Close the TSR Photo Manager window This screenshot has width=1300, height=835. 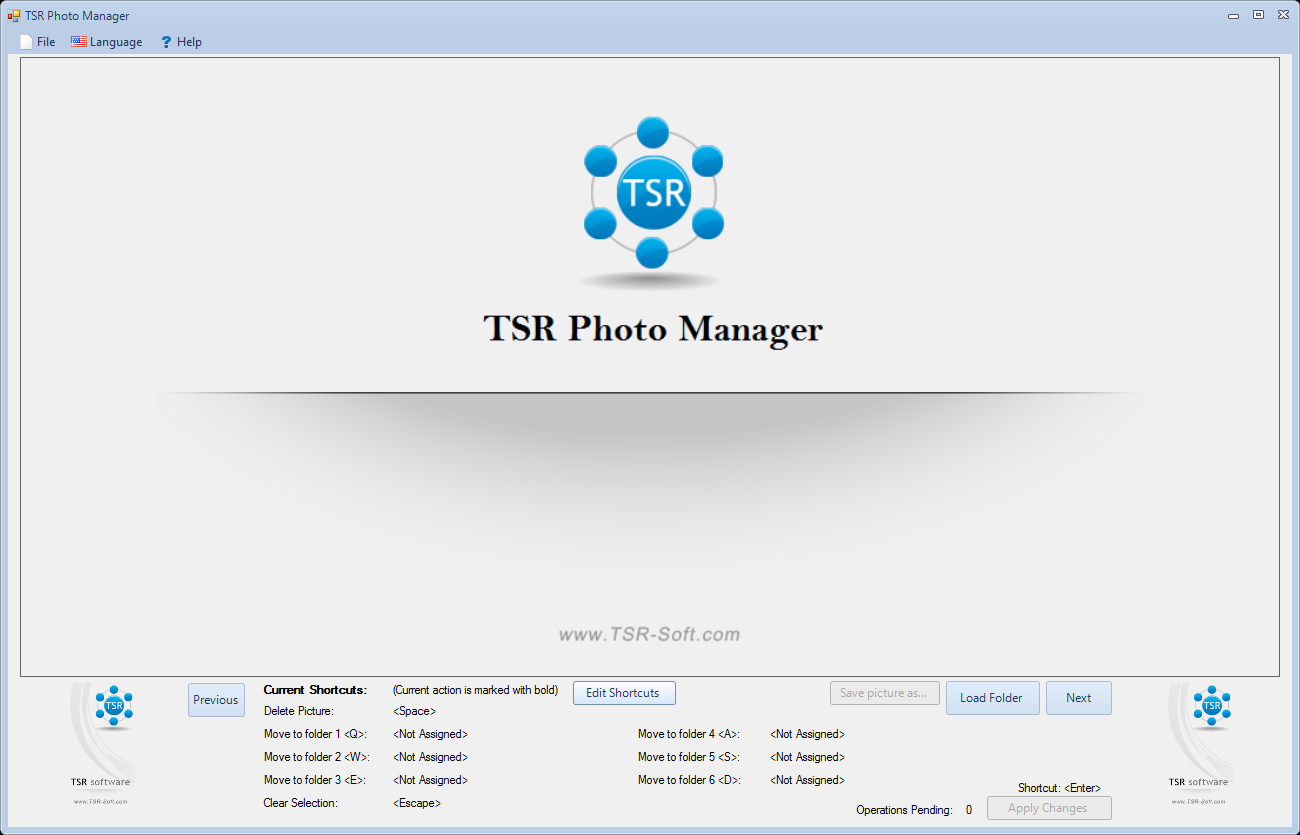(1282, 15)
